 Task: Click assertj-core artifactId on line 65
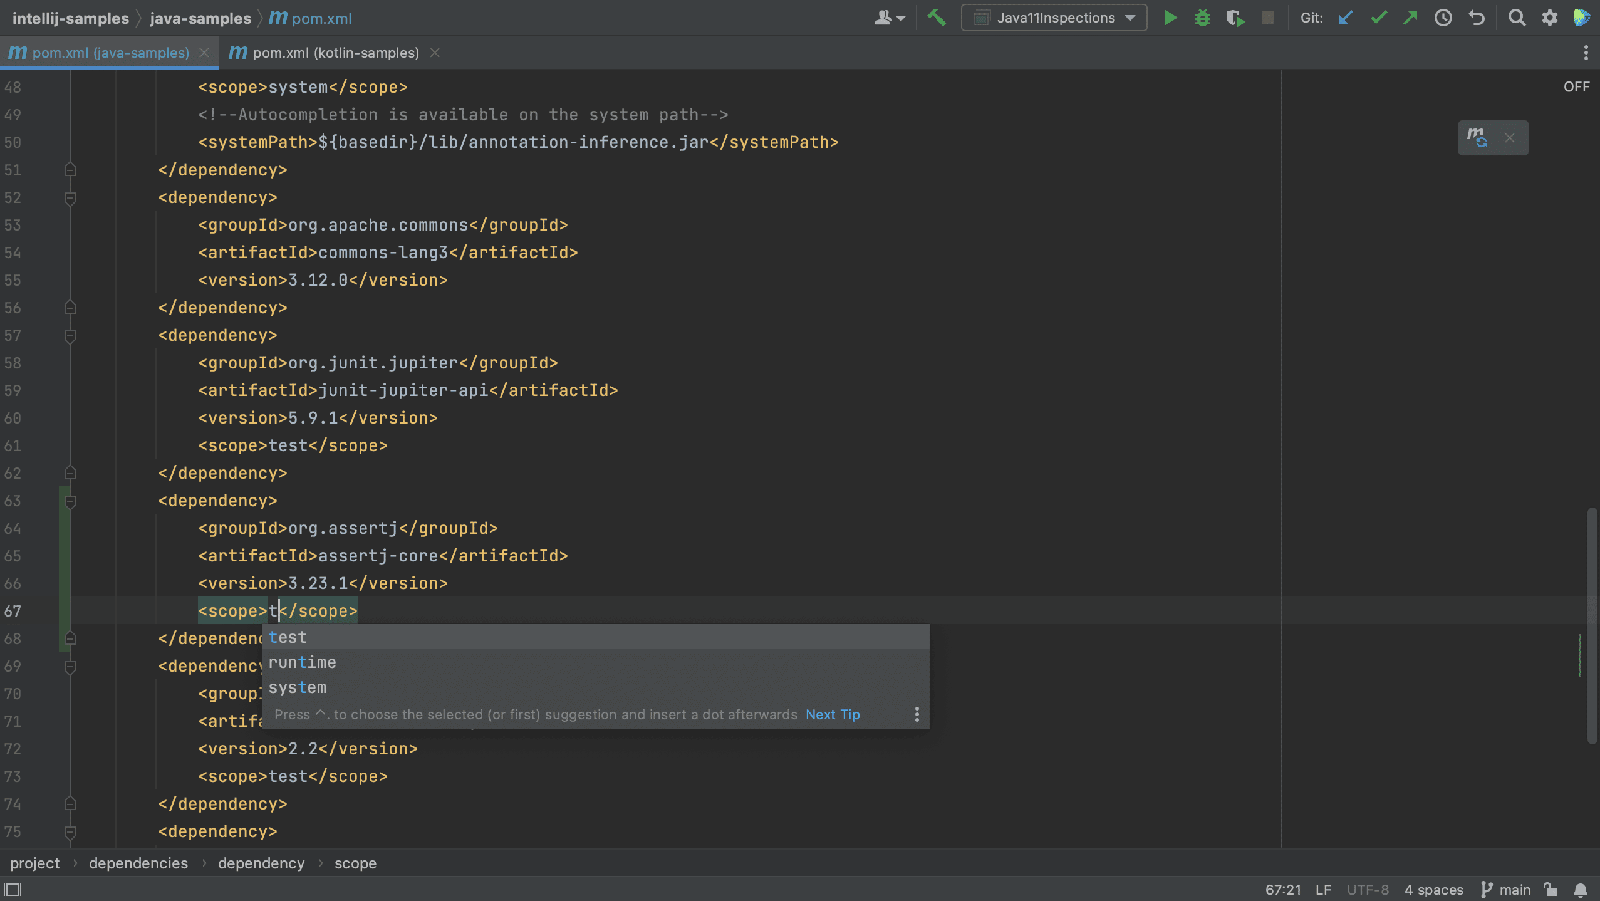[378, 556]
